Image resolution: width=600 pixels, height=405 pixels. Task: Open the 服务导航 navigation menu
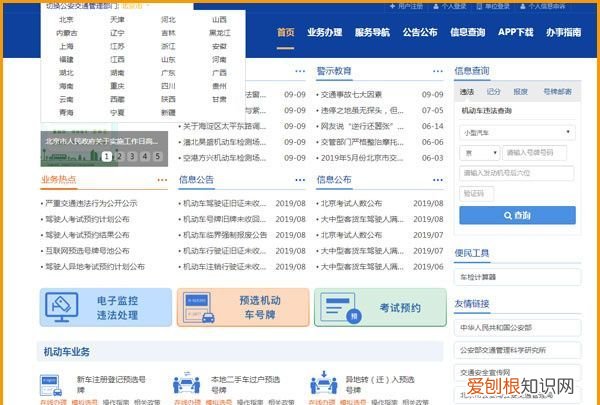point(372,32)
